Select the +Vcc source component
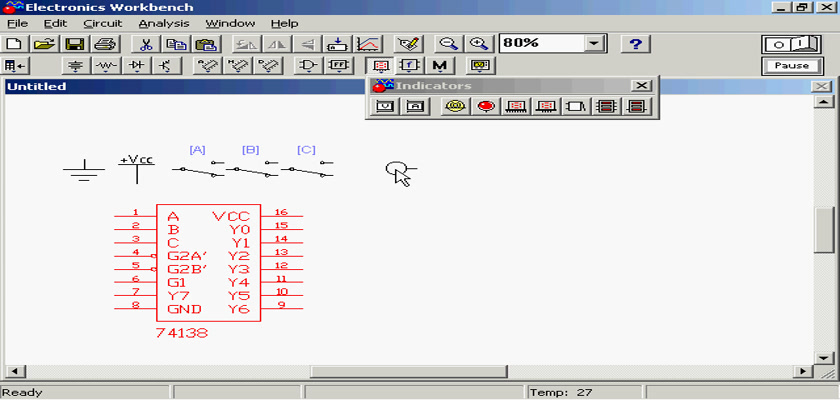This screenshot has height=400, width=840. point(137,169)
